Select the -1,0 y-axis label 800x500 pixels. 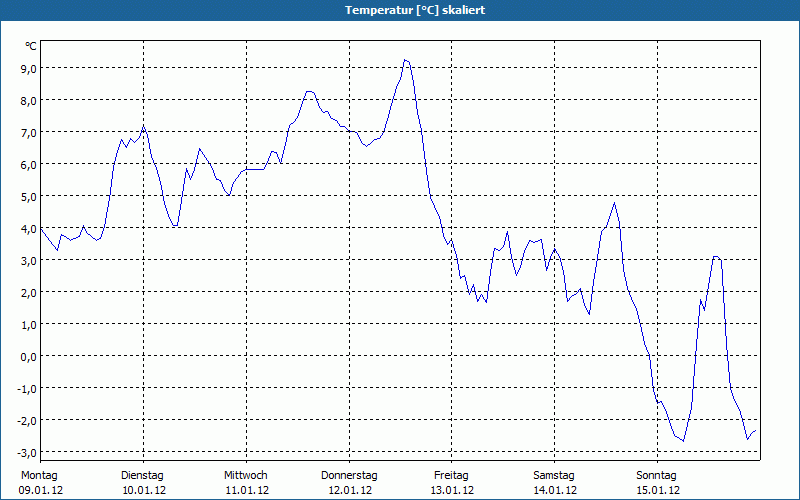(26, 389)
